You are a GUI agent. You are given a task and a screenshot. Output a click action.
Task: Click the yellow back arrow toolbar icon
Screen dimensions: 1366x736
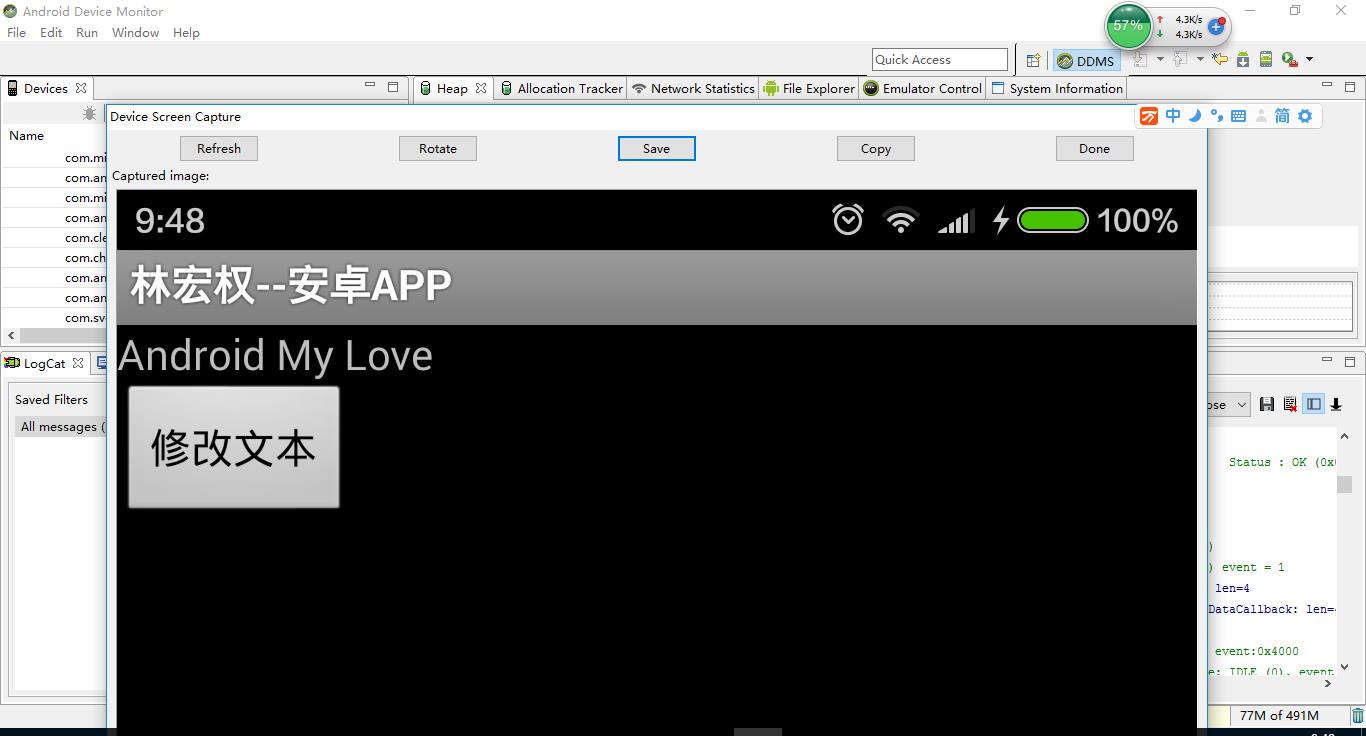1220,59
